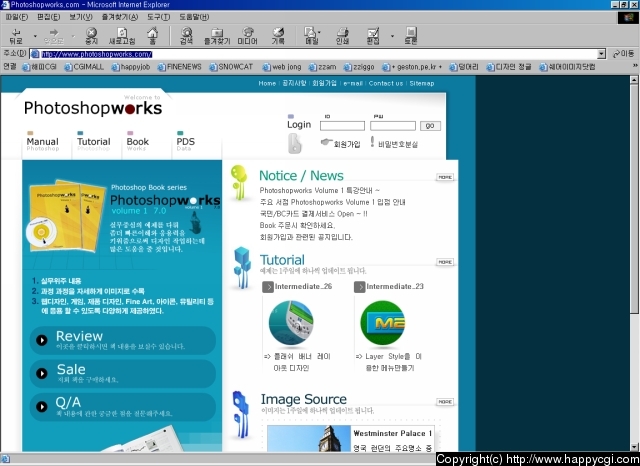Expand the links bar overflow chevron
Screen dimensions: 640x466
point(635,66)
